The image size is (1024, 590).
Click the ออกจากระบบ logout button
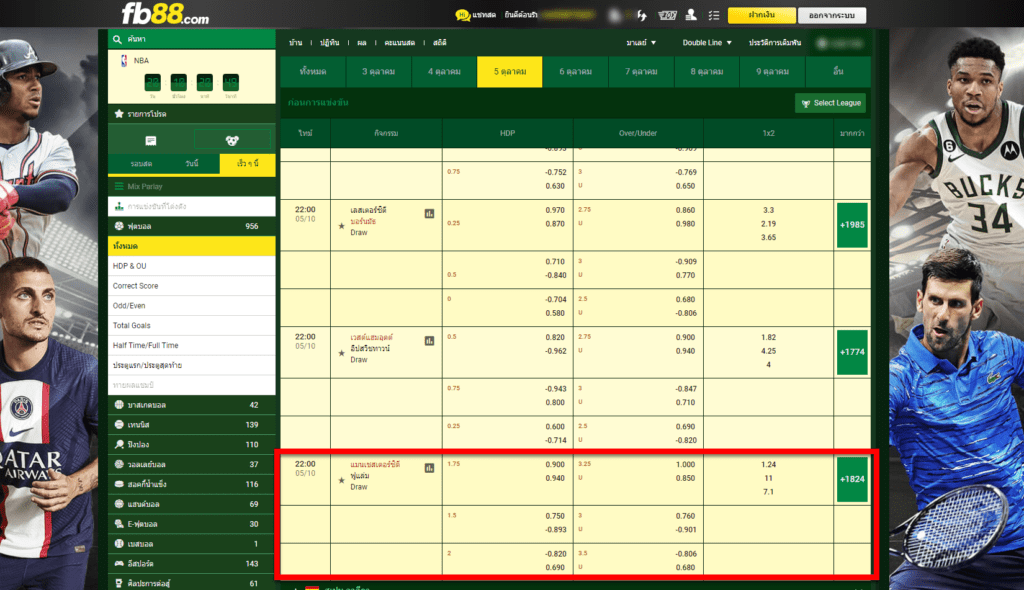[832, 15]
